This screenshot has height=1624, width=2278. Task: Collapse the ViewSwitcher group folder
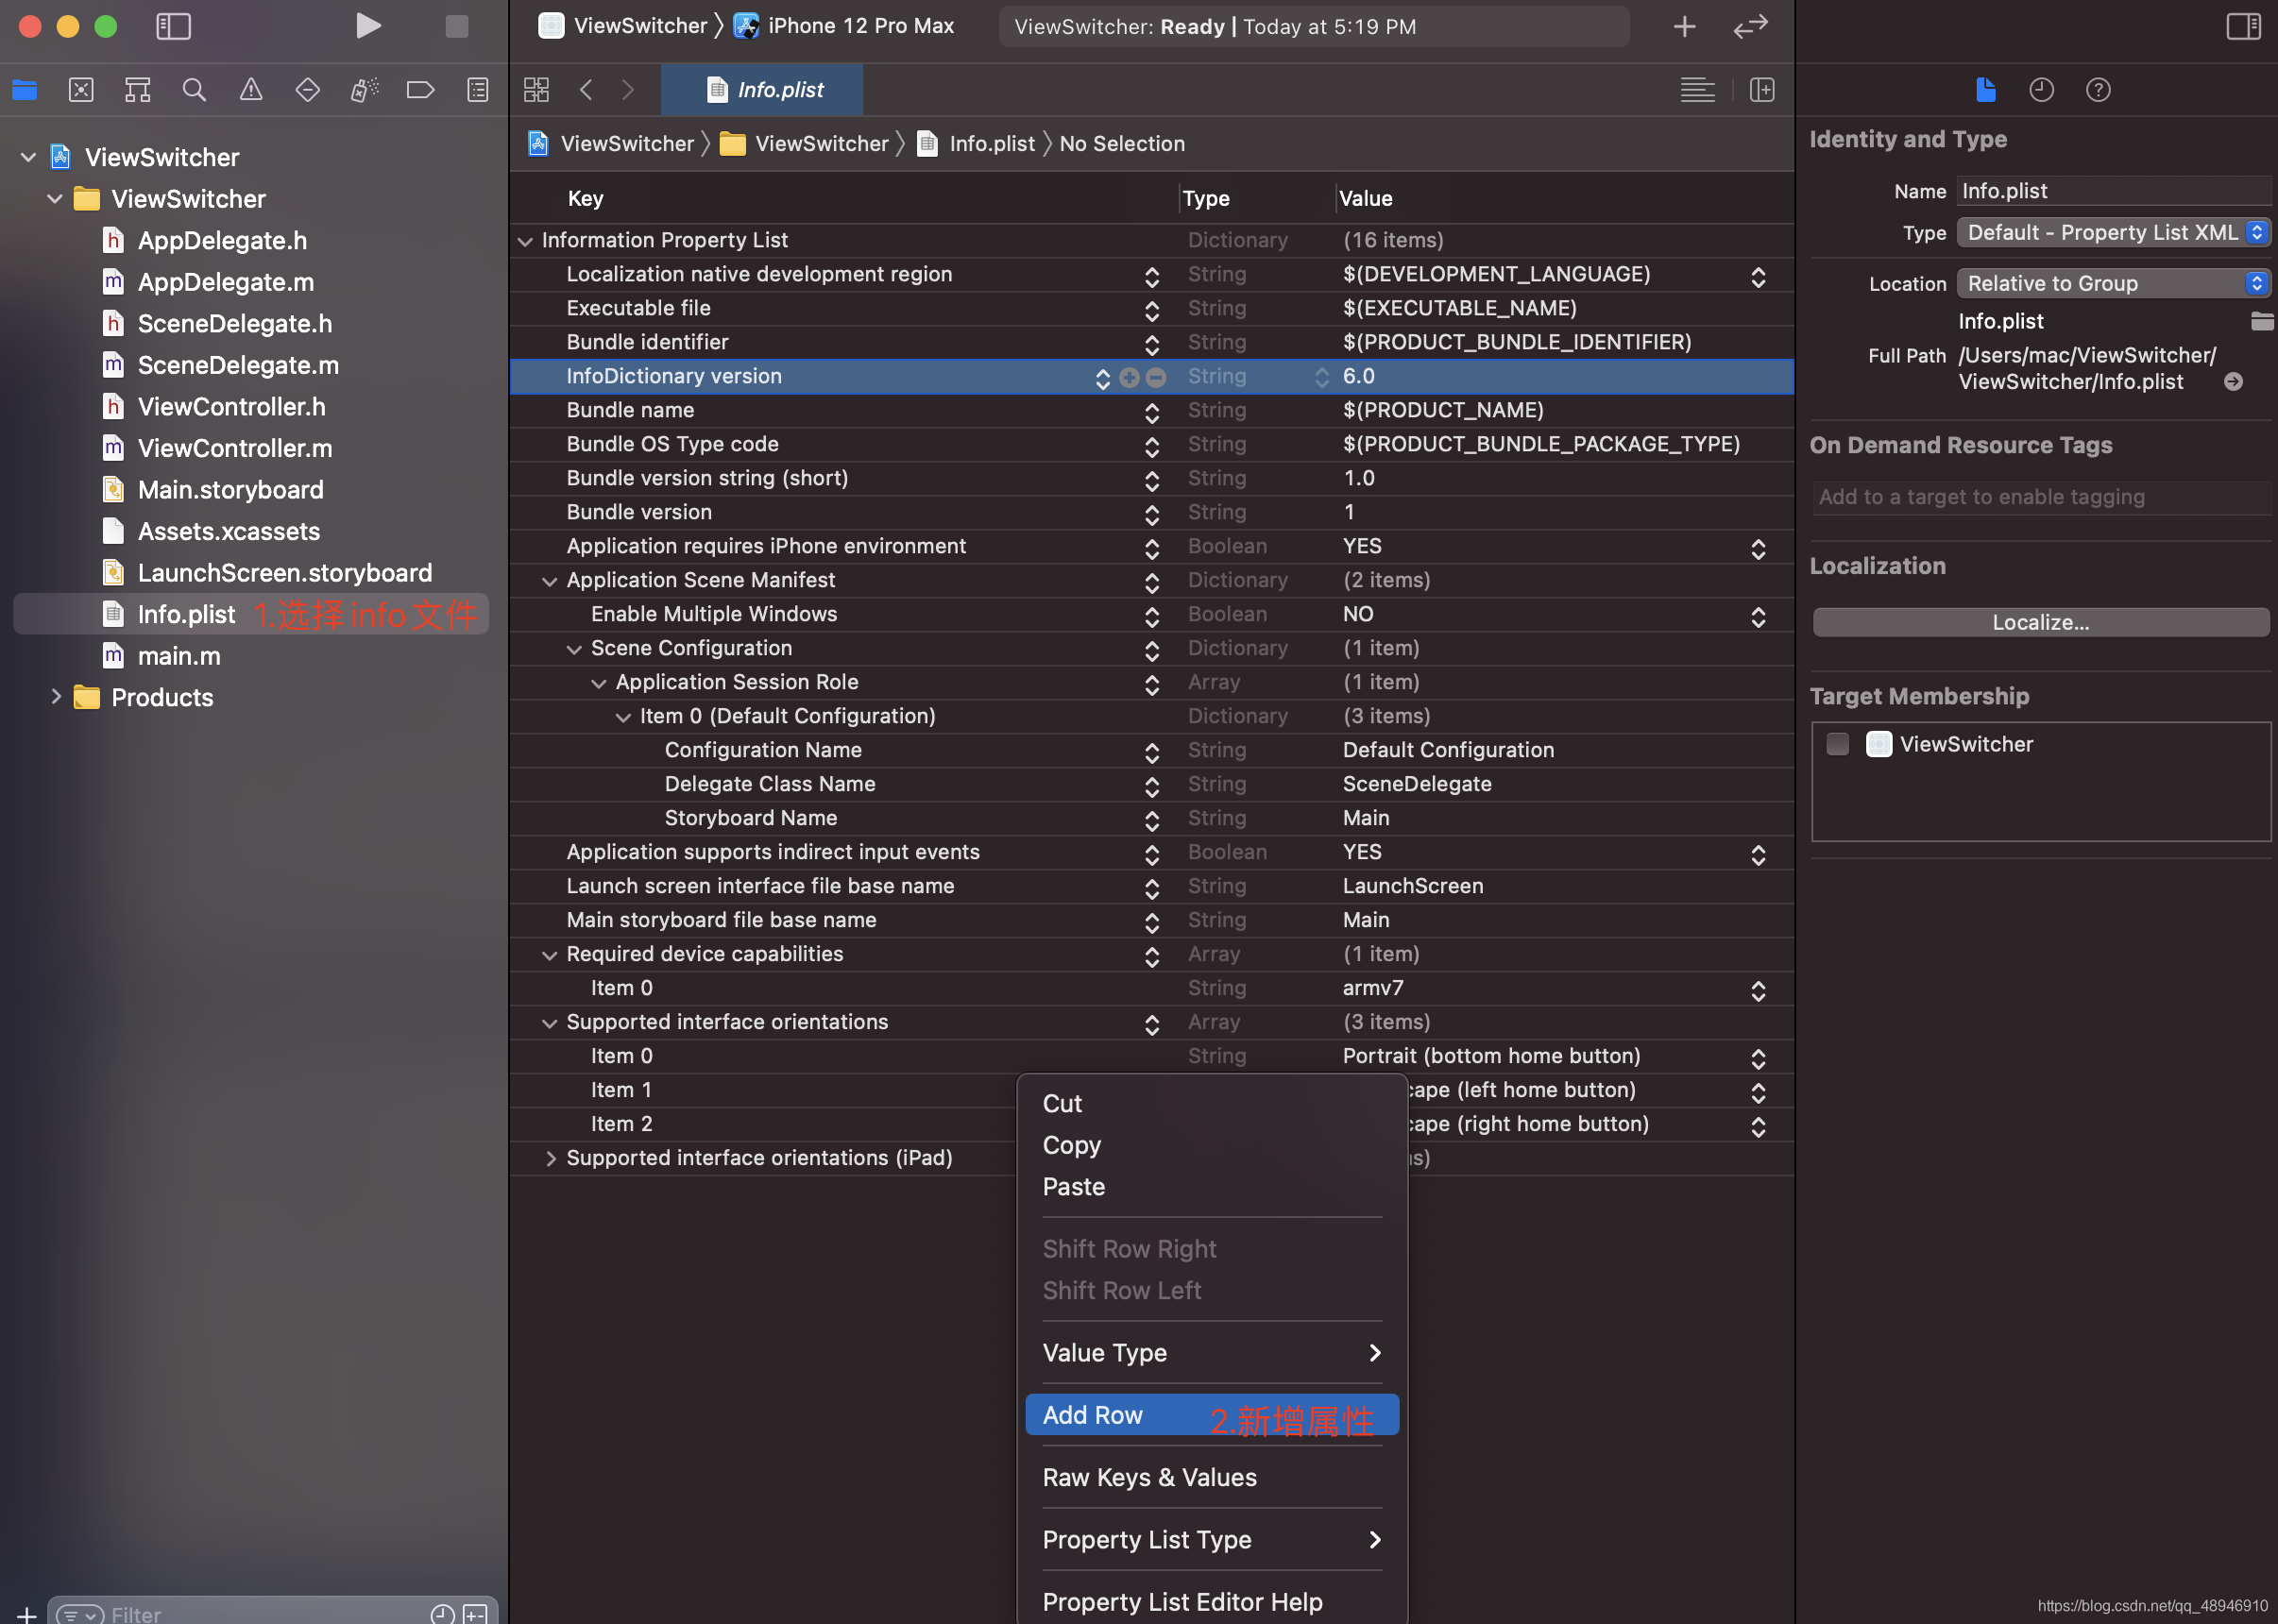[x=55, y=199]
